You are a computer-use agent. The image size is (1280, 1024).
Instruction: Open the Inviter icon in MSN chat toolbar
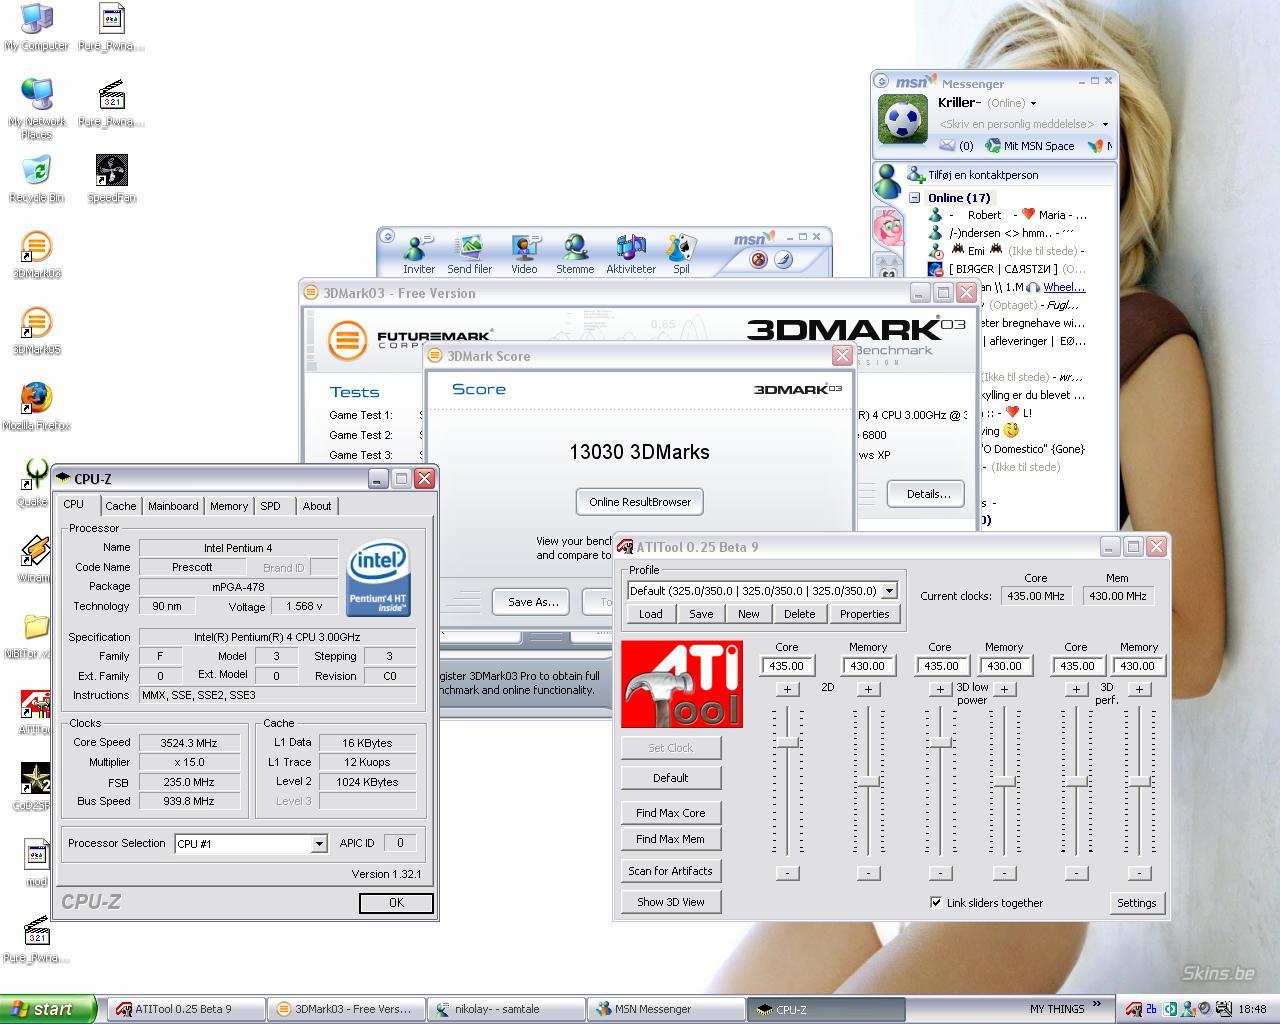pyautogui.click(x=418, y=248)
